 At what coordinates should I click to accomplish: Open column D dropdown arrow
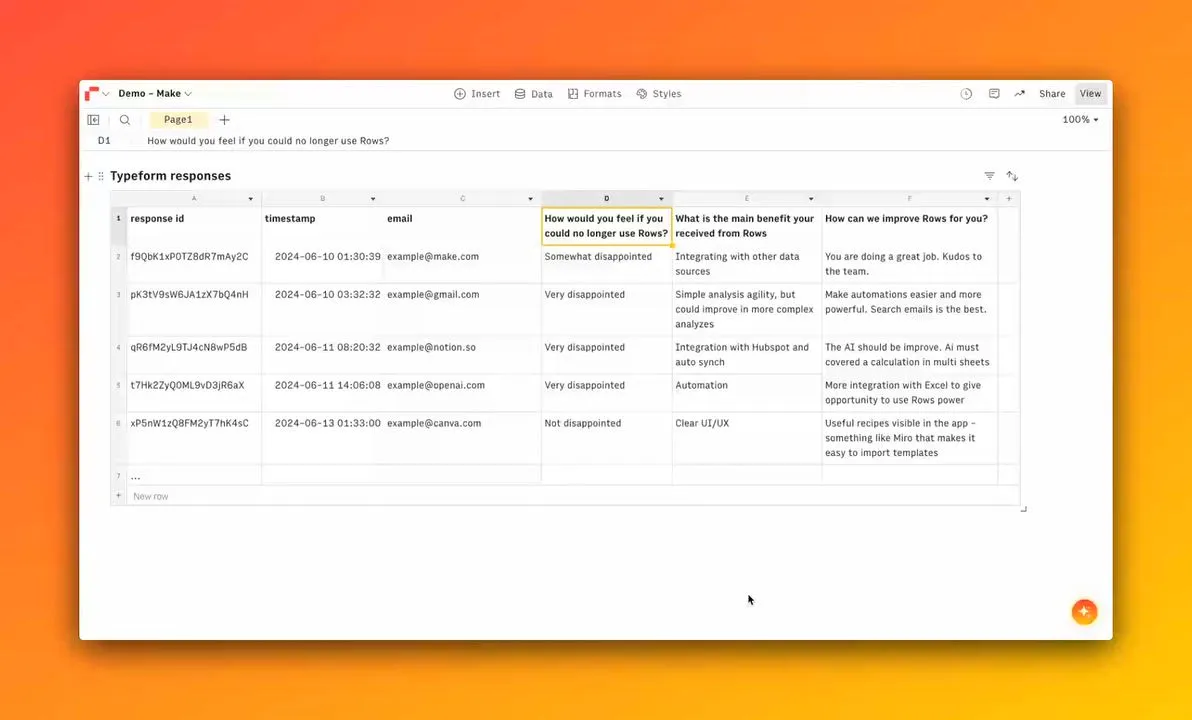click(x=661, y=199)
